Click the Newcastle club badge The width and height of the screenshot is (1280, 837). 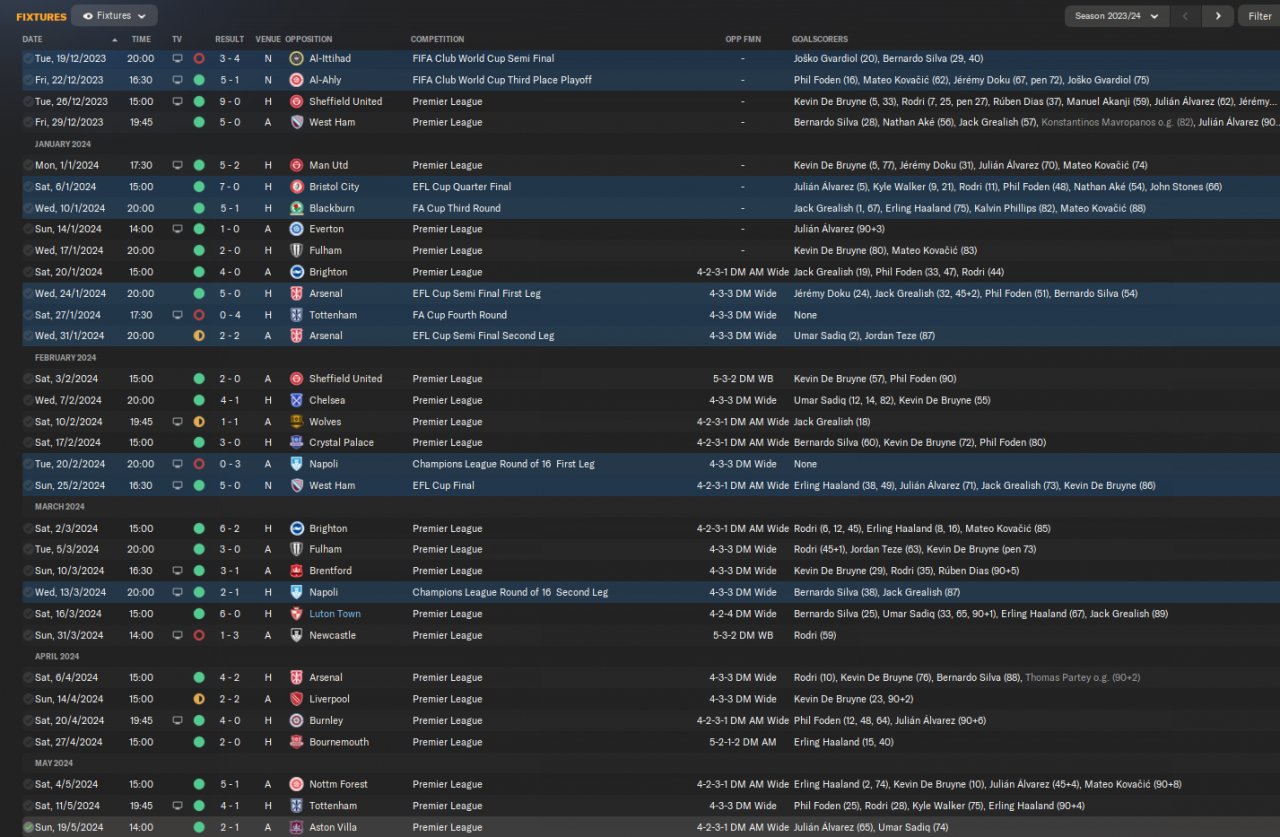(297, 635)
